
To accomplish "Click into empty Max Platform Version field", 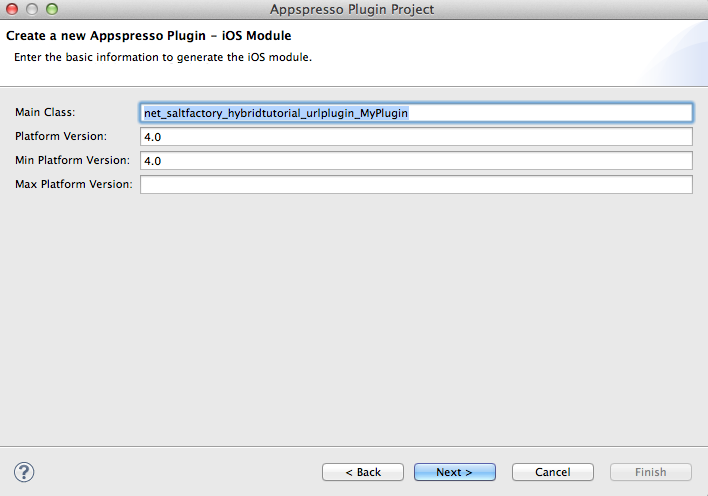I will pos(416,184).
